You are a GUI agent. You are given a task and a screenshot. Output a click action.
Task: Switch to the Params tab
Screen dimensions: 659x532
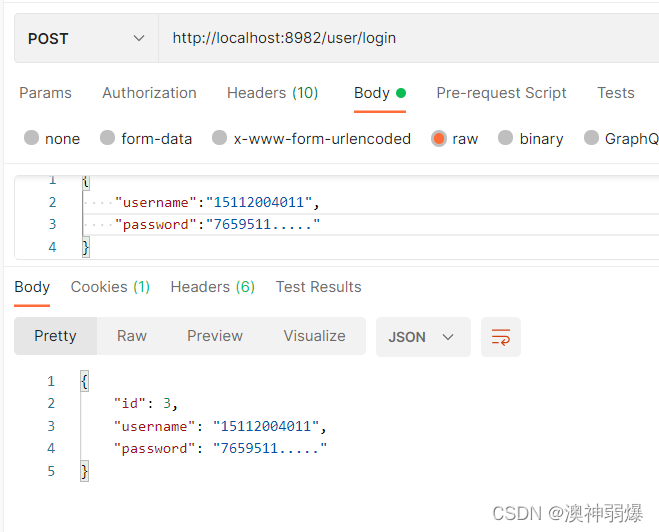pyautogui.click(x=45, y=93)
